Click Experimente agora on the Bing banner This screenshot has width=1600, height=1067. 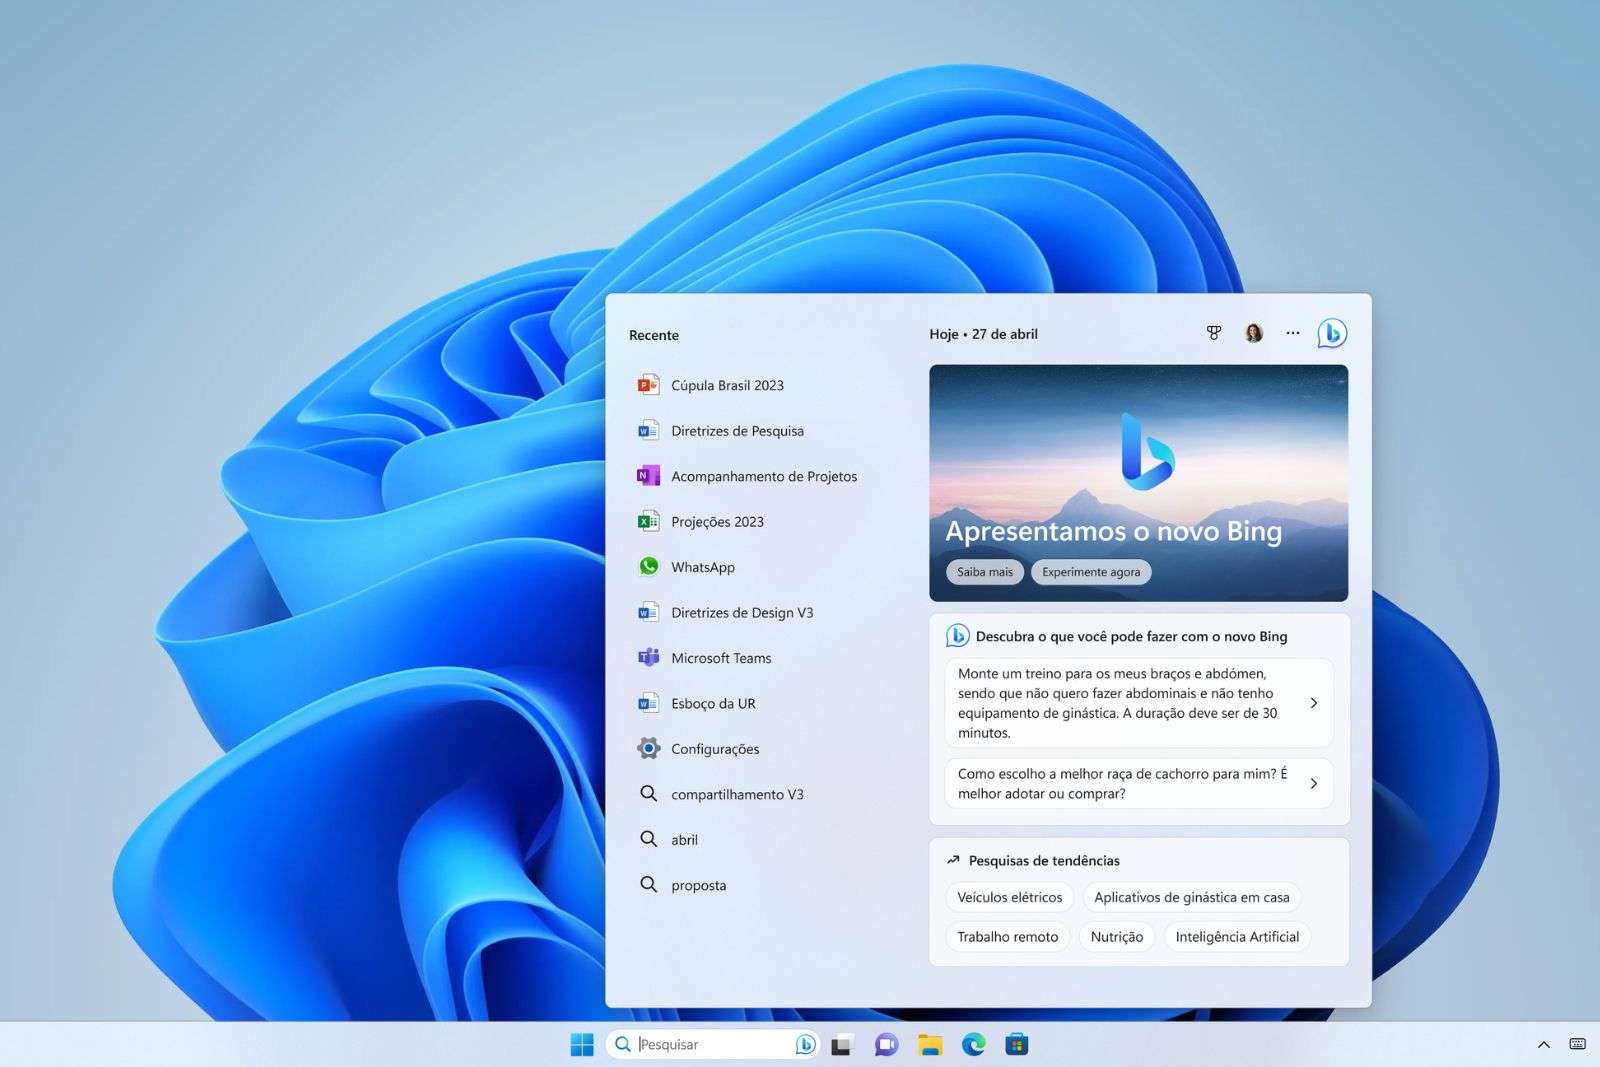click(1090, 571)
